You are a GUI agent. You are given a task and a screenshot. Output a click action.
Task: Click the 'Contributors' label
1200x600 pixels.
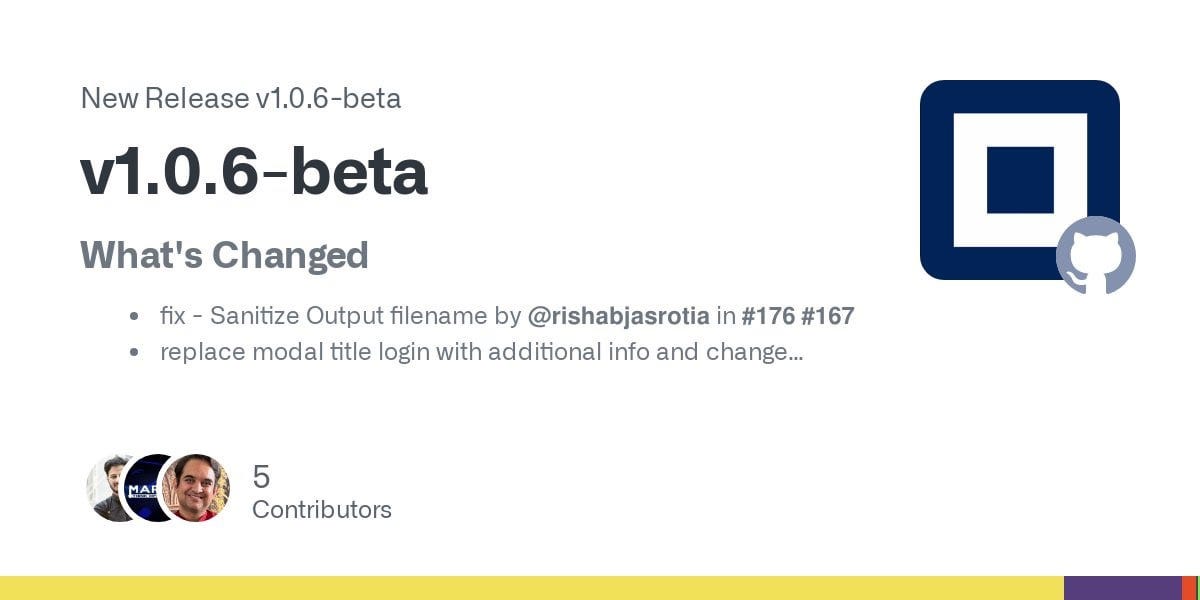tap(321, 509)
